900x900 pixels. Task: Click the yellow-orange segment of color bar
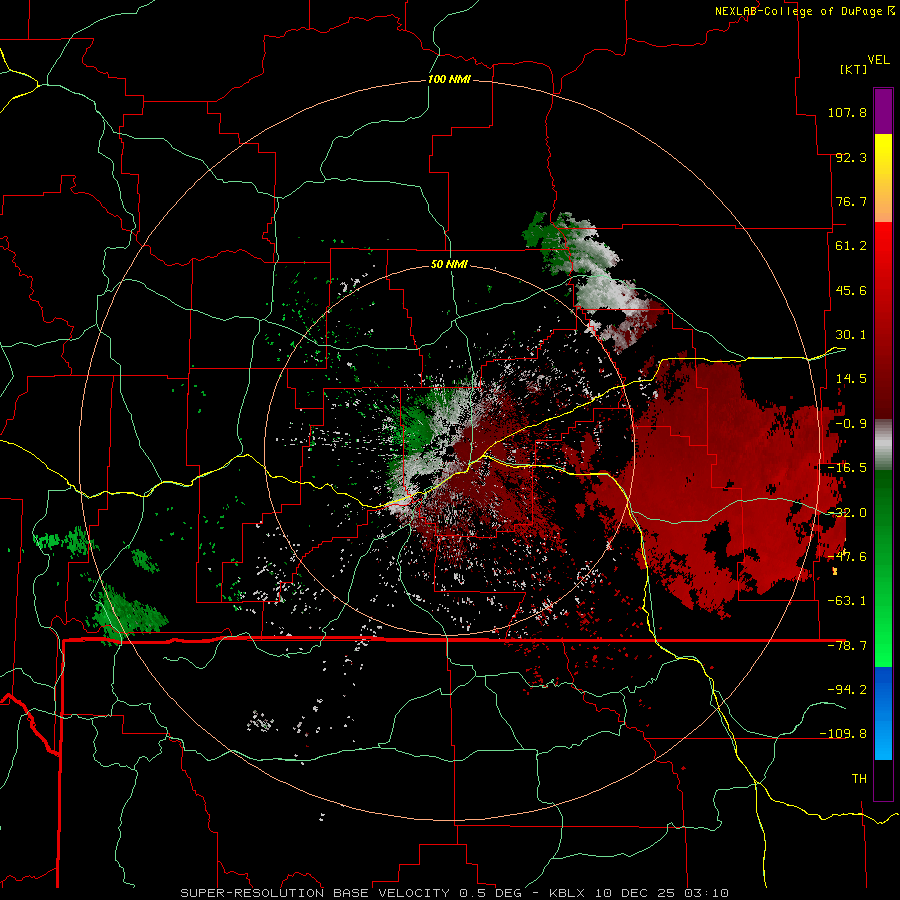pos(883,178)
